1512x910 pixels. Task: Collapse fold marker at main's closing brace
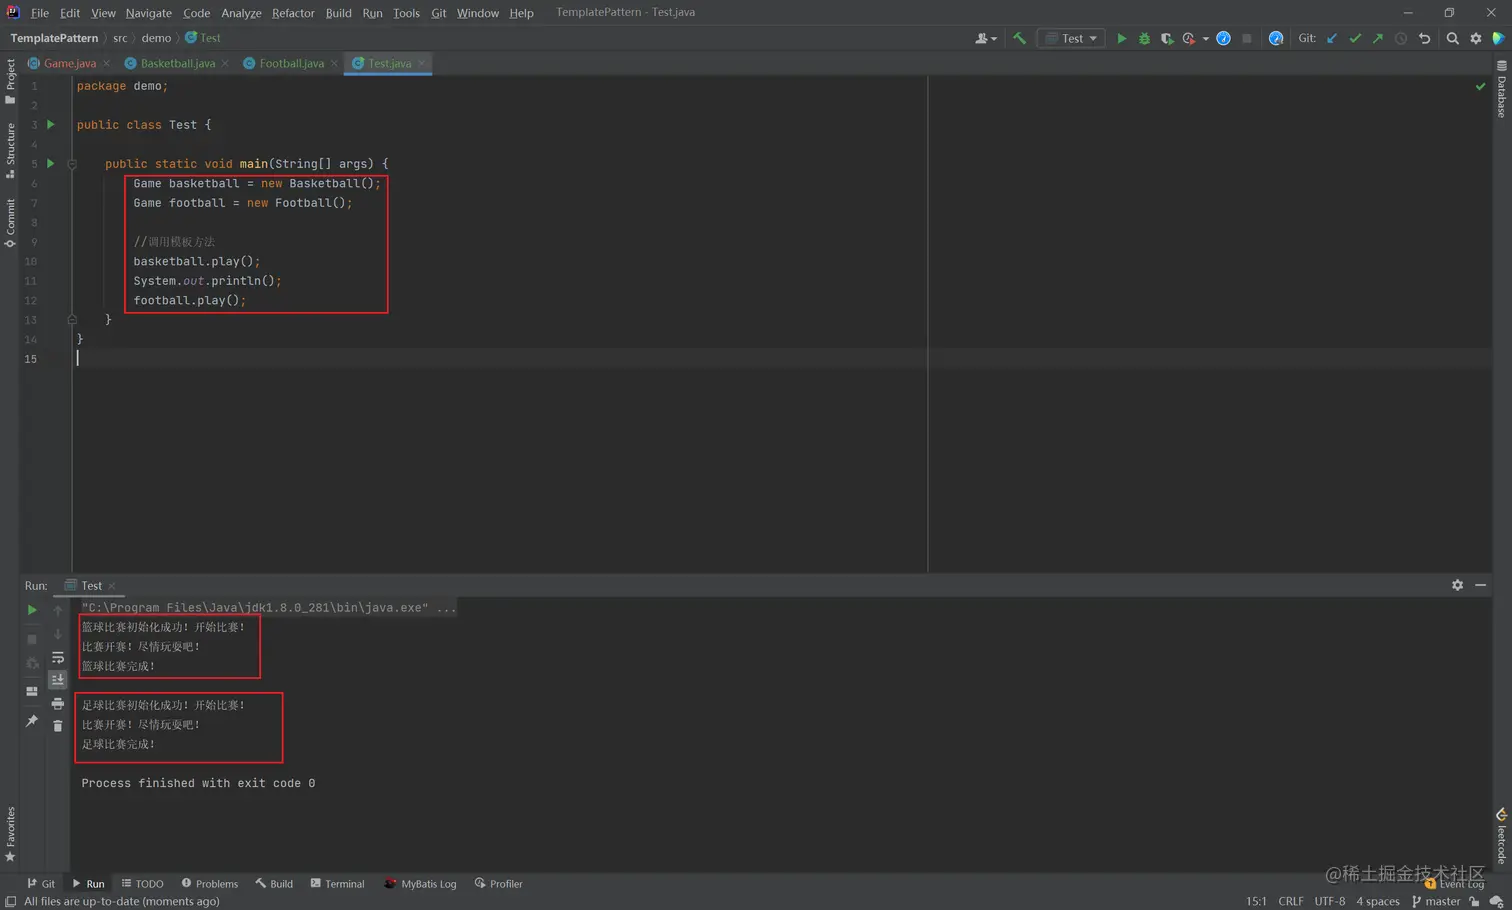[72, 320]
